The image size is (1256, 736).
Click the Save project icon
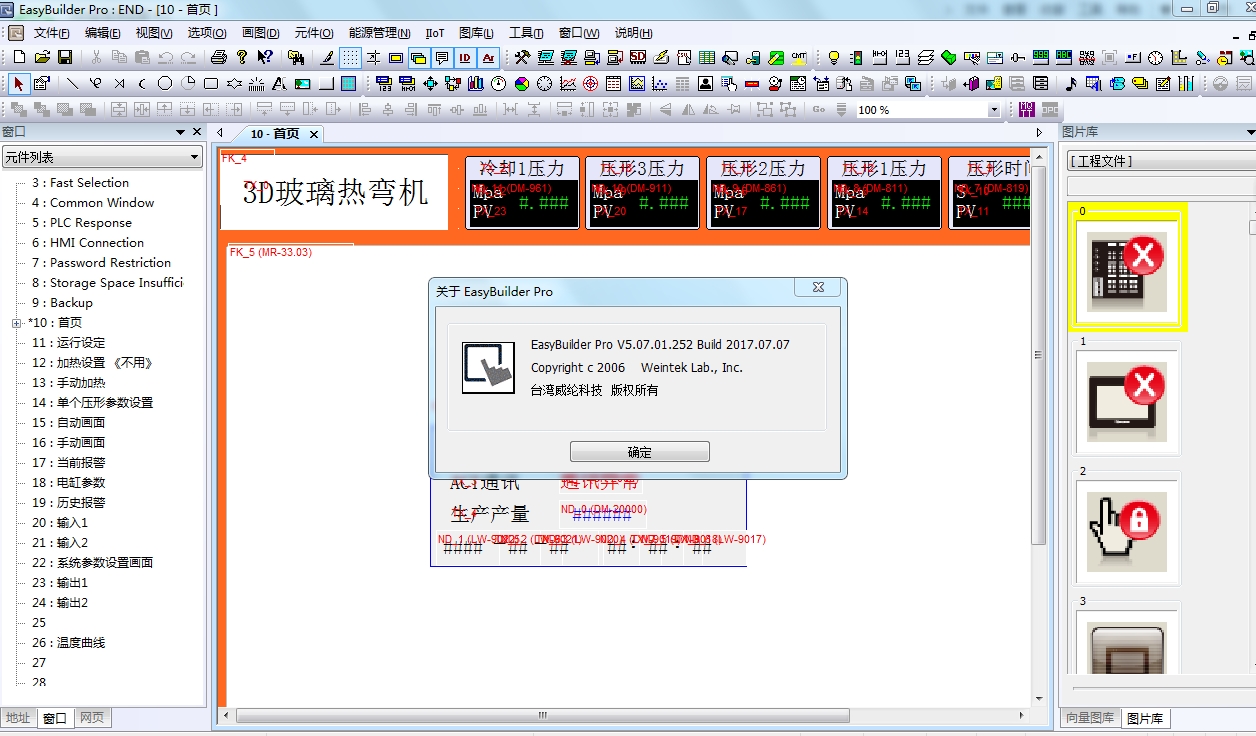pos(65,58)
